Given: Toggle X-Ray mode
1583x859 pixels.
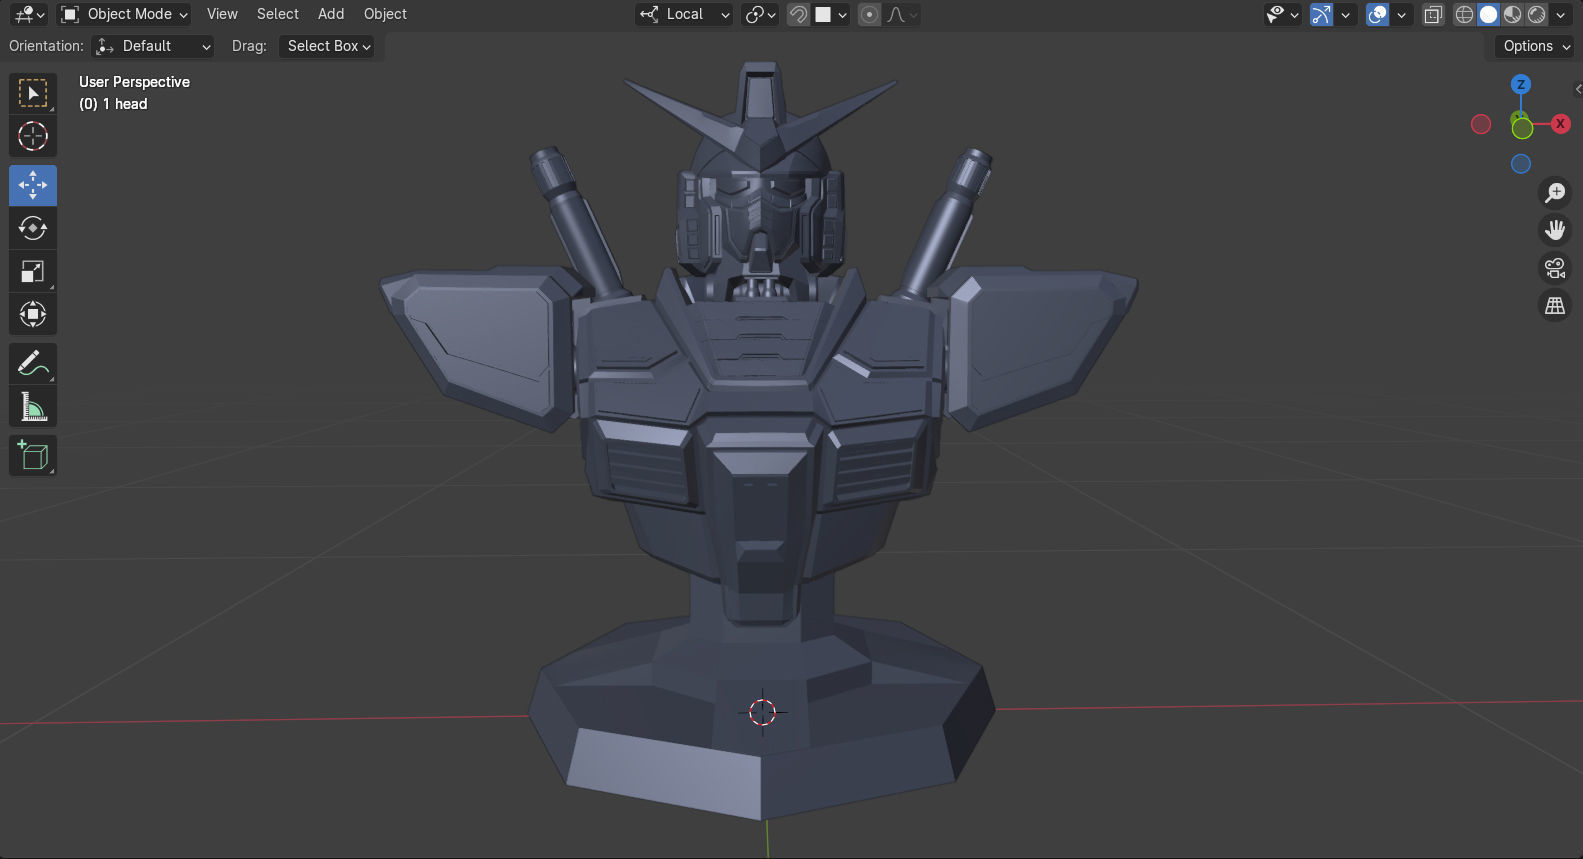Looking at the screenshot, I should coord(1433,14).
